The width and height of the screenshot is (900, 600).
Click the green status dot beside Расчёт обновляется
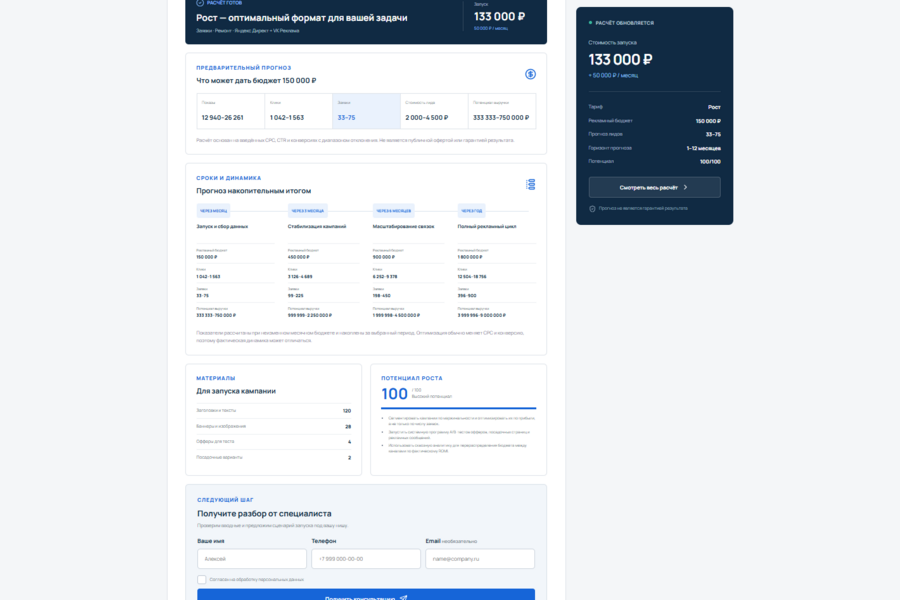tap(590, 23)
